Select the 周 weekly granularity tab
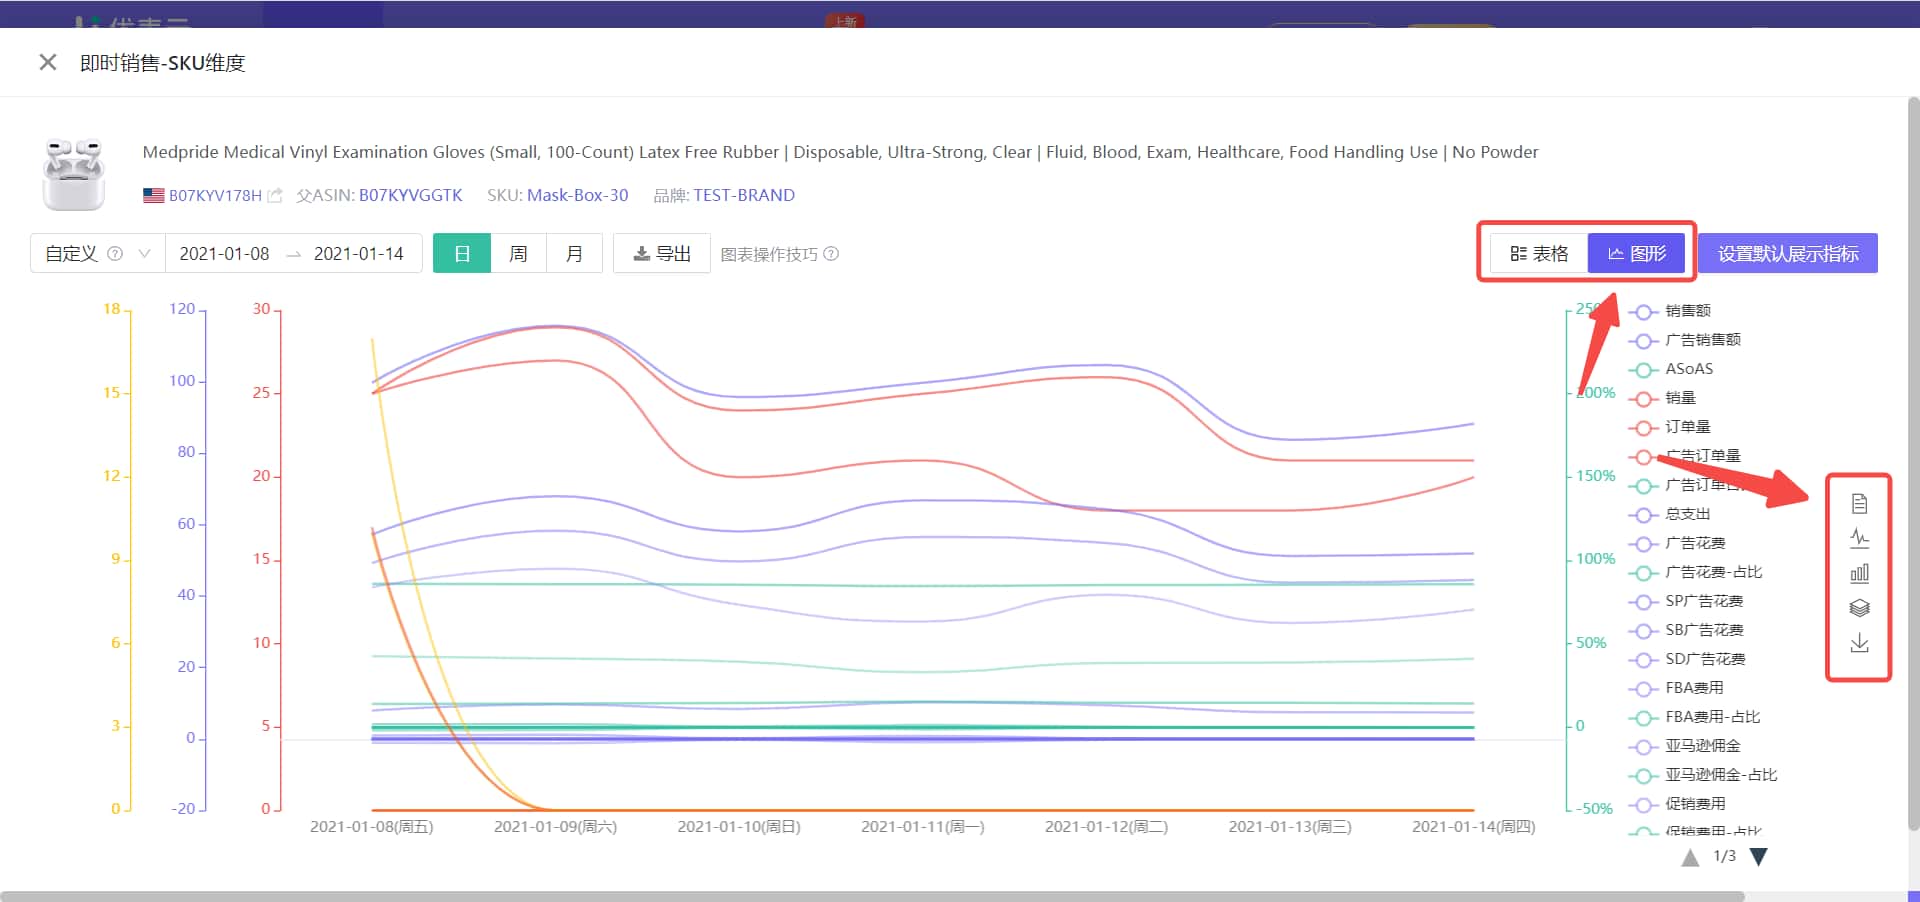Screen dimensions: 1920x902 tap(518, 254)
